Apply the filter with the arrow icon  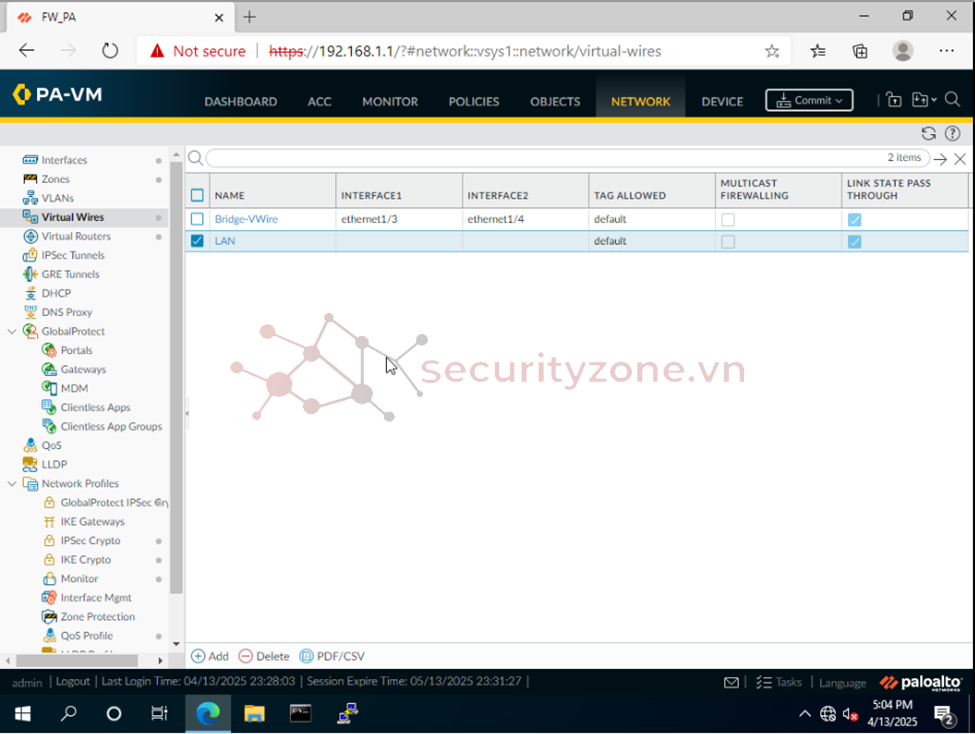click(x=940, y=159)
